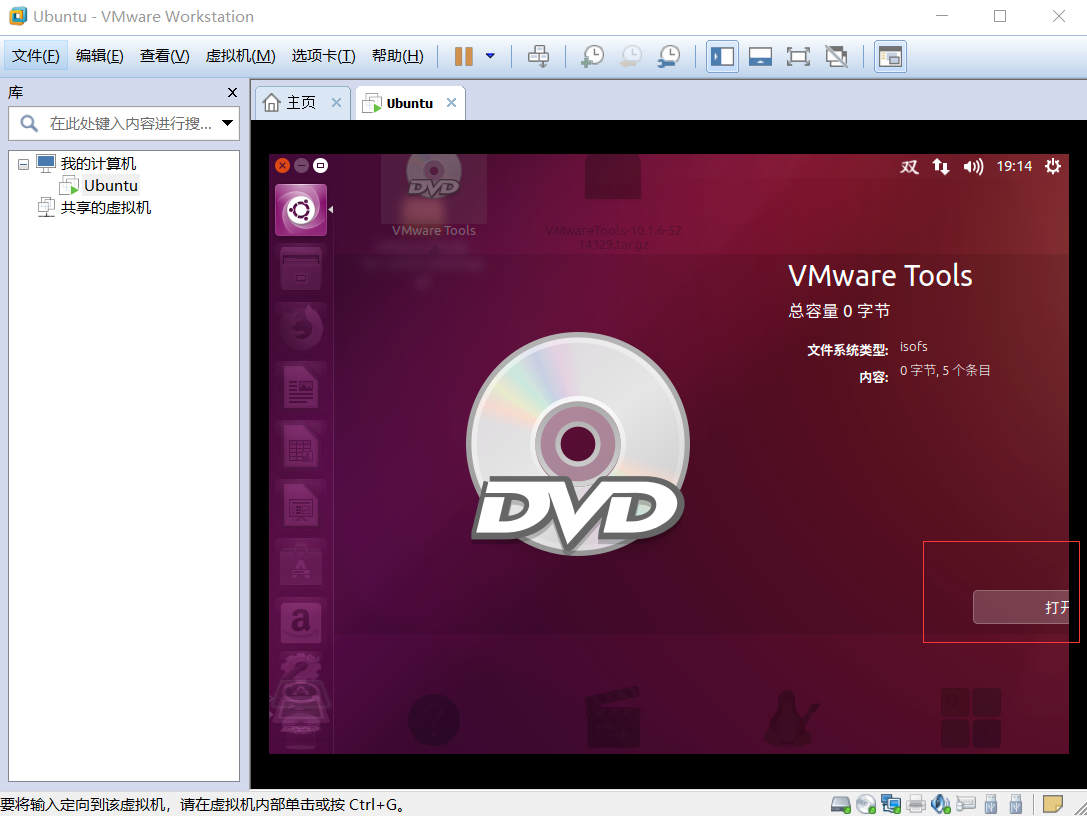Enter full screen mode
The width and height of the screenshot is (1087, 816).
point(798,56)
